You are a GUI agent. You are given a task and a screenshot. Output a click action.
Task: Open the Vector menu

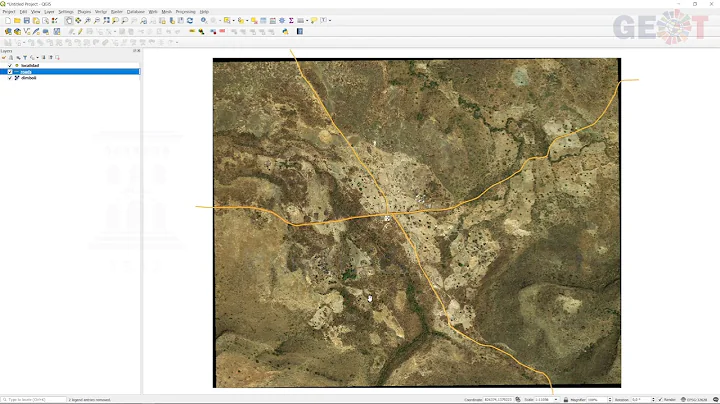(101, 11)
